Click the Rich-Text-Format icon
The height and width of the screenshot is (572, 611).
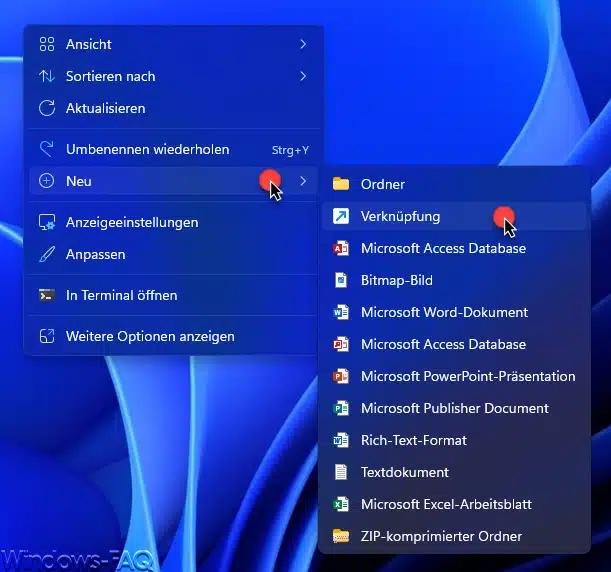(341, 440)
